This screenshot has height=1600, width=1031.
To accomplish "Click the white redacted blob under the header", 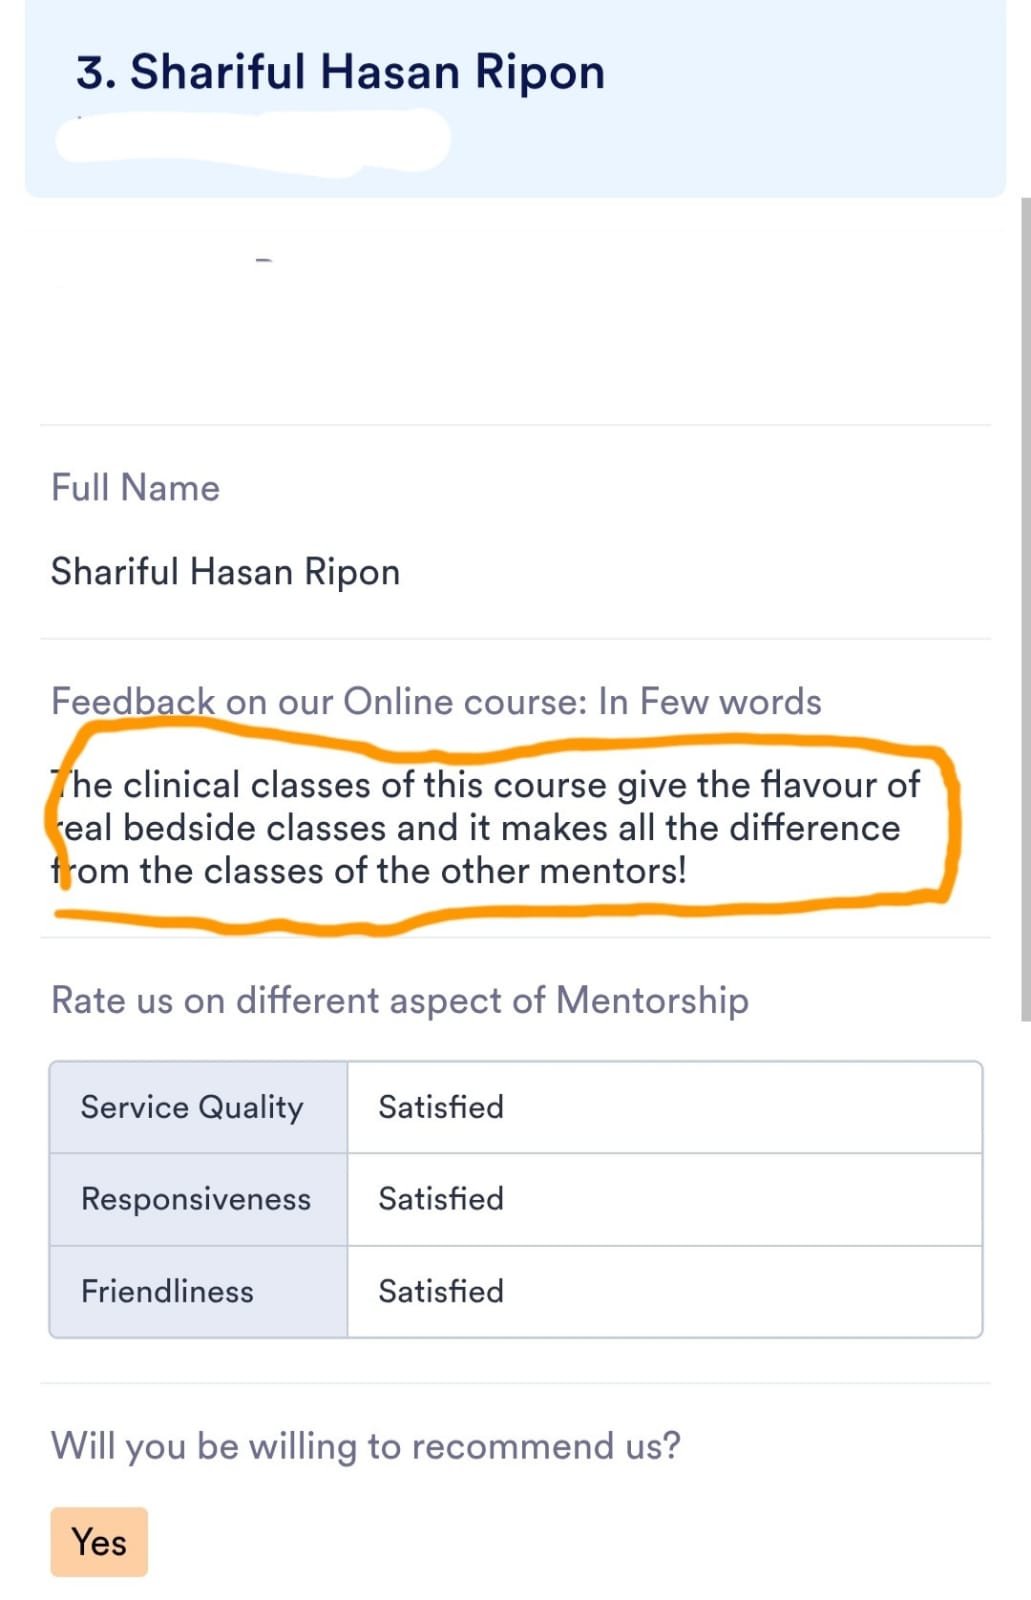I will [250, 142].
